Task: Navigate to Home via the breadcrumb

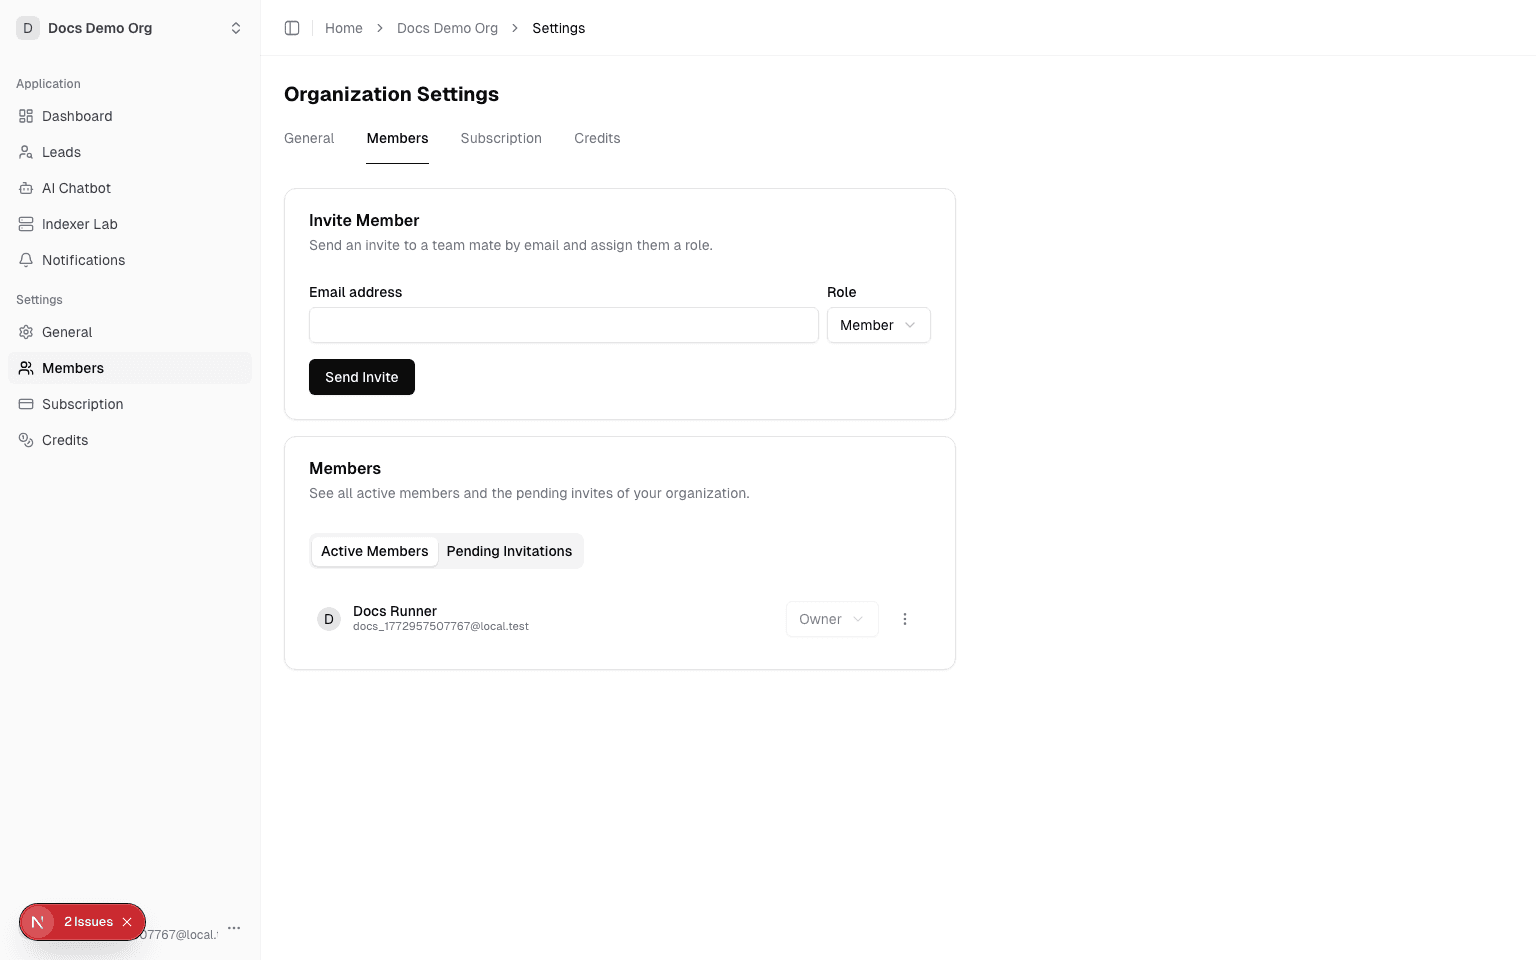Action: [x=343, y=27]
